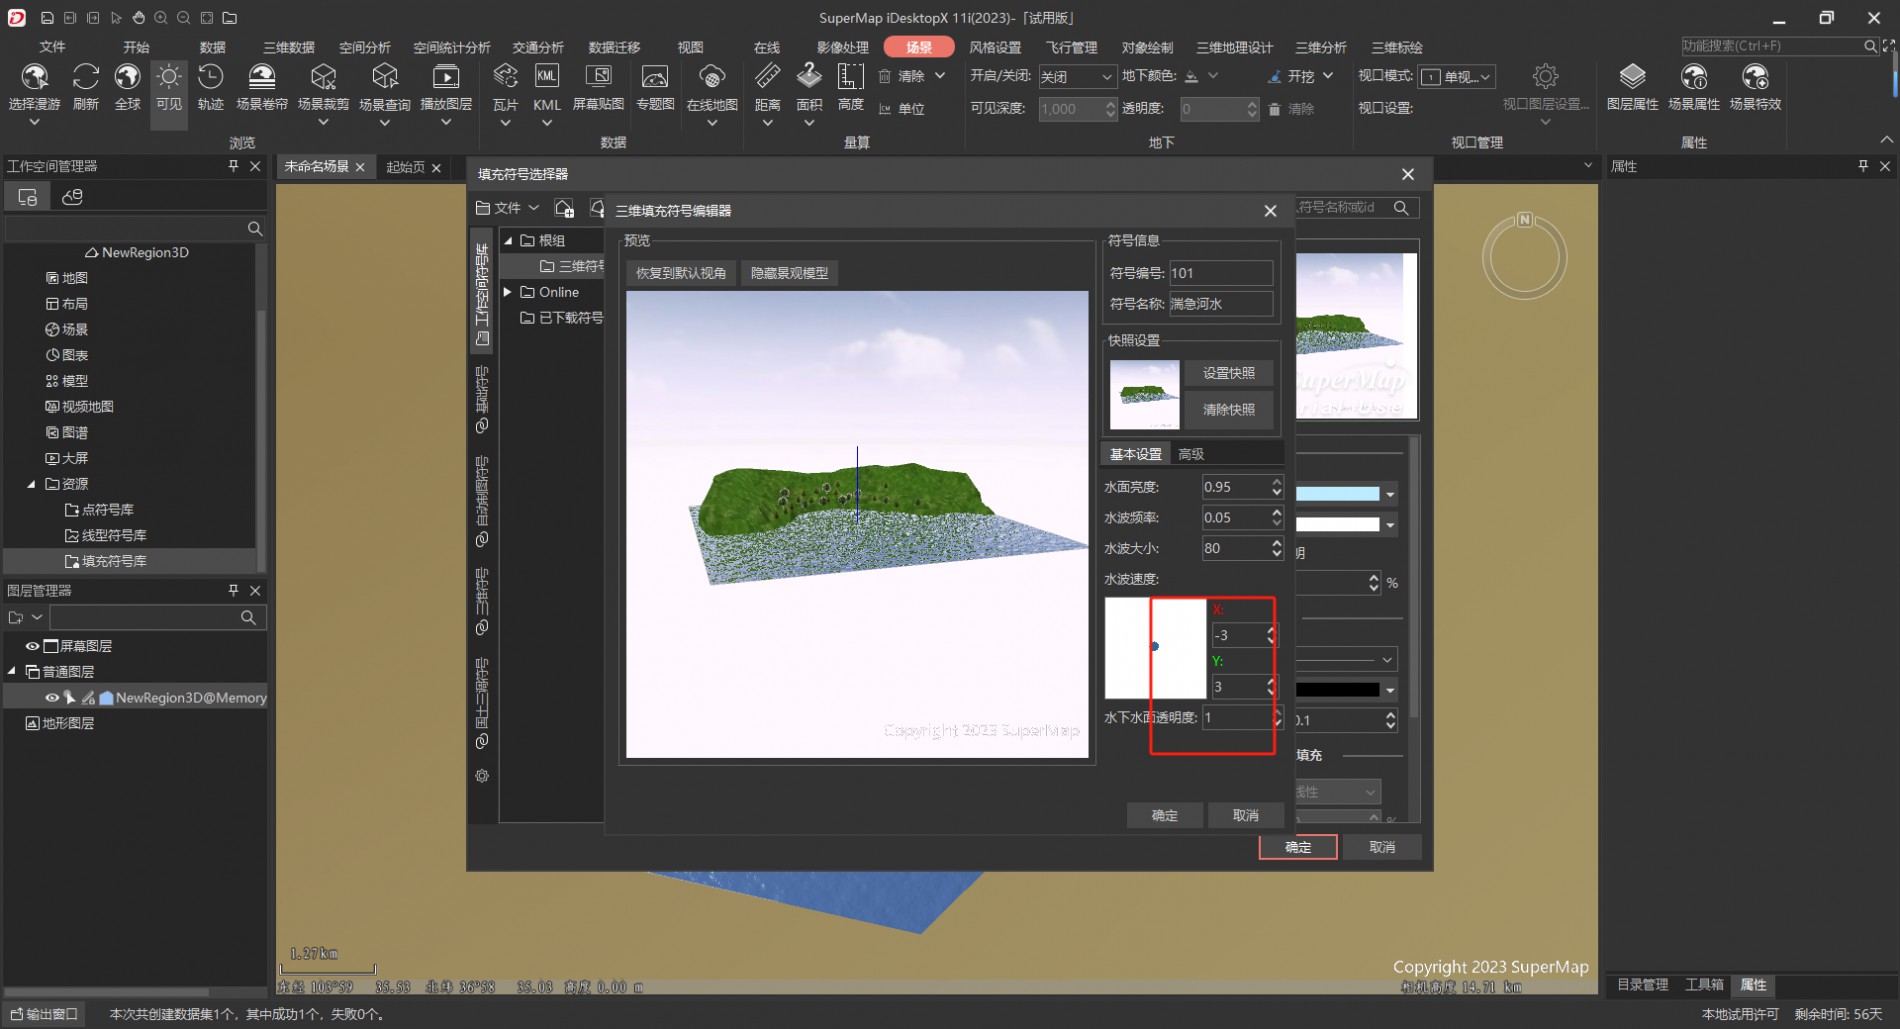
Task: Click the snapshot thumbnail in 快照设置
Action: point(1144,394)
